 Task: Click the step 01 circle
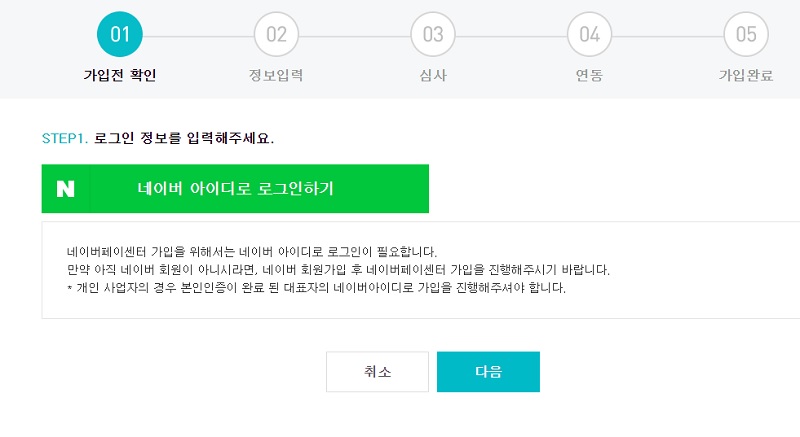[x=120, y=34]
